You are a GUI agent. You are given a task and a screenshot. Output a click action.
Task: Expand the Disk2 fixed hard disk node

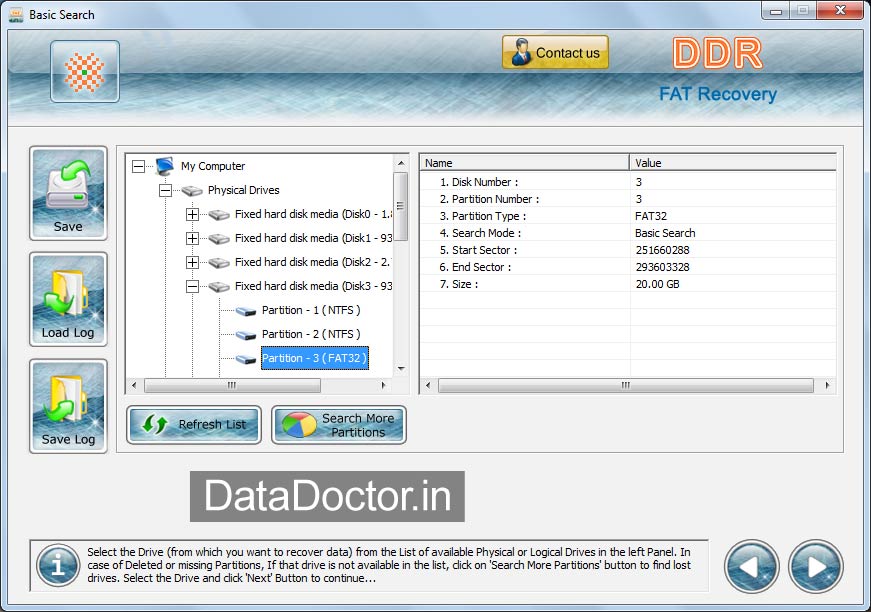192,262
